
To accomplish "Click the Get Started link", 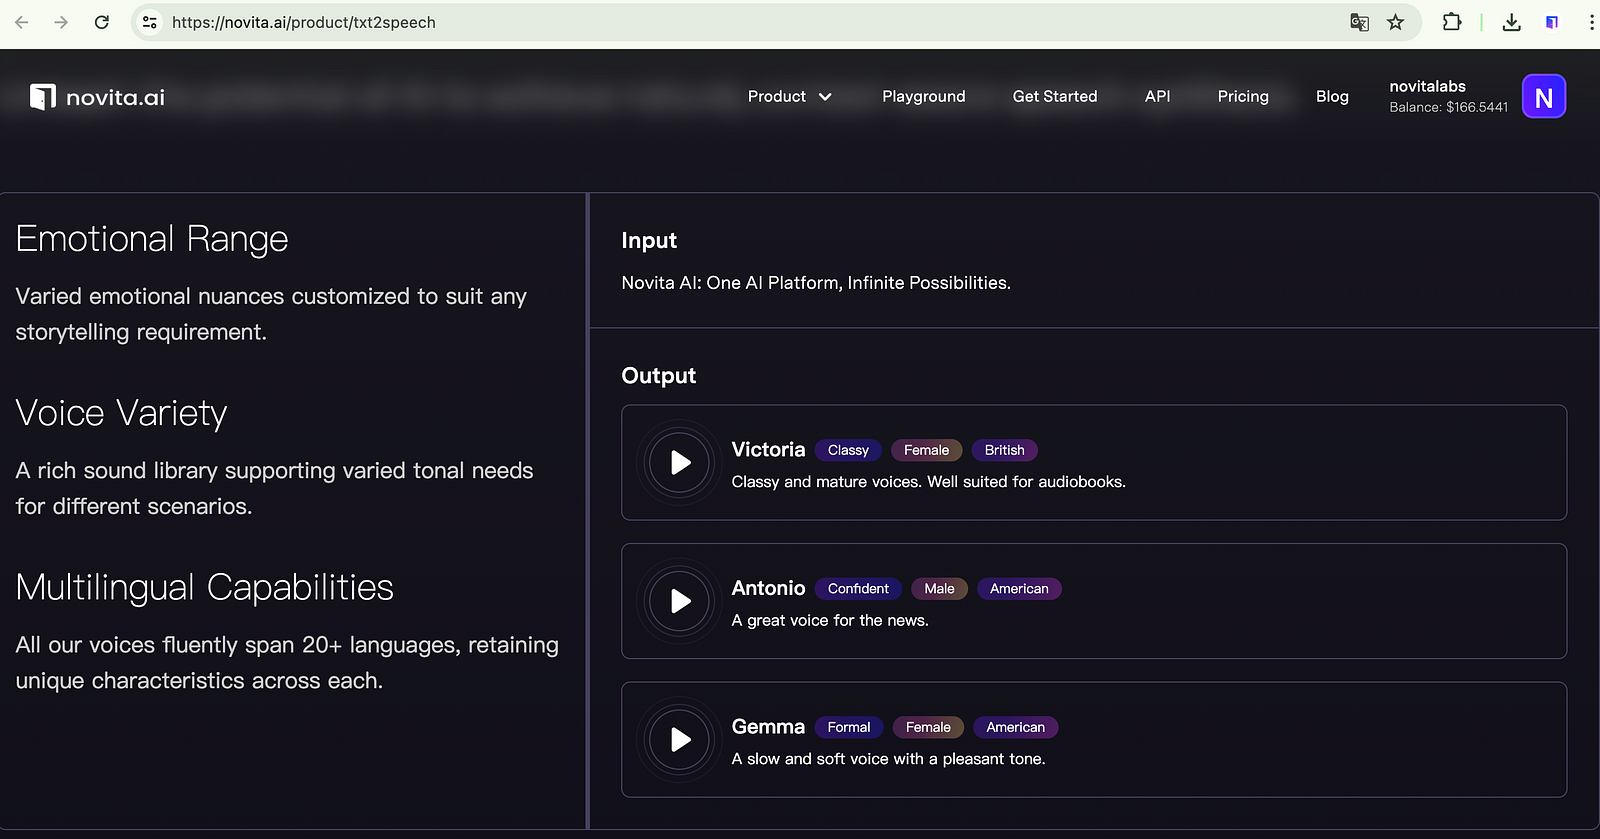I will coord(1054,97).
